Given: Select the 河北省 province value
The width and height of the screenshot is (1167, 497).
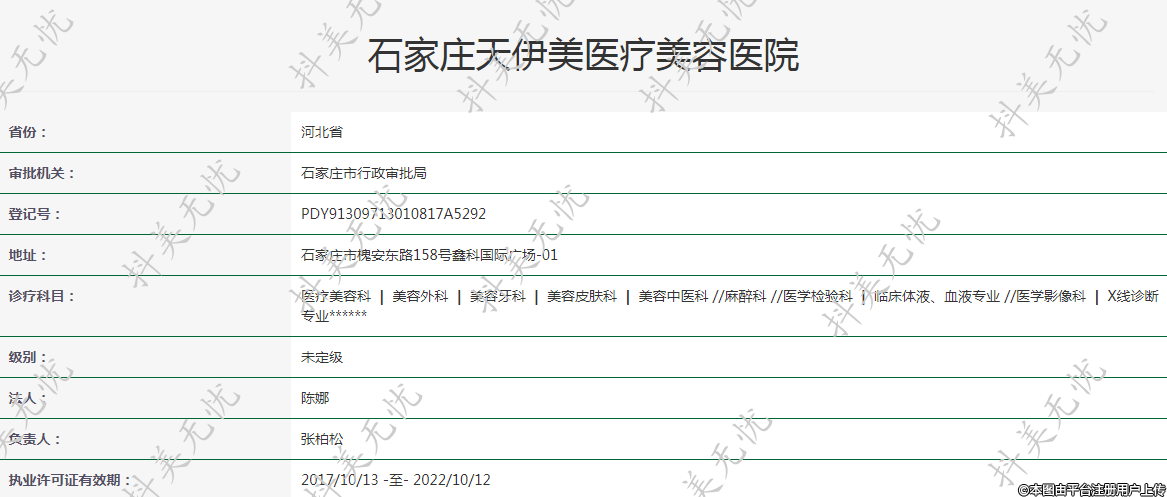Looking at the screenshot, I should pyautogui.click(x=322, y=132).
